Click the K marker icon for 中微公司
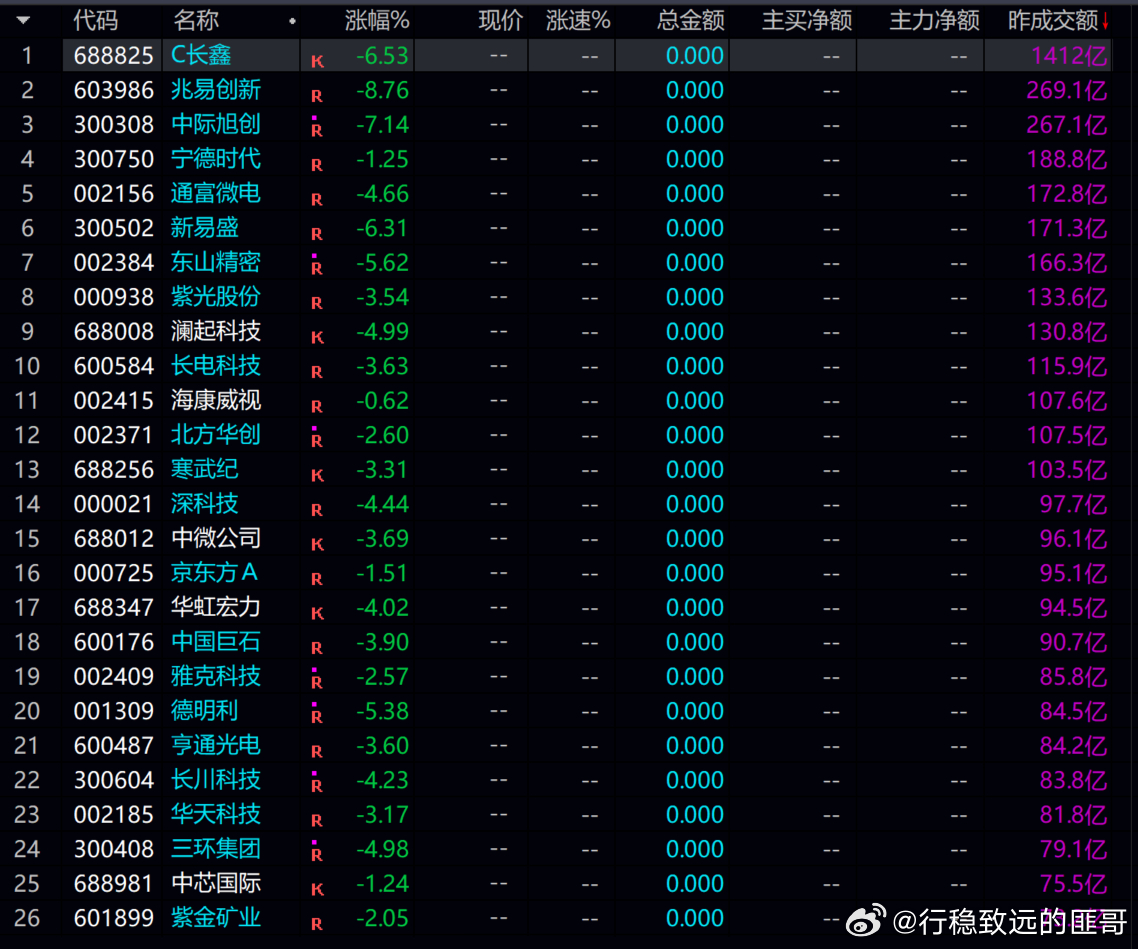The image size is (1138, 949). point(317,544)
